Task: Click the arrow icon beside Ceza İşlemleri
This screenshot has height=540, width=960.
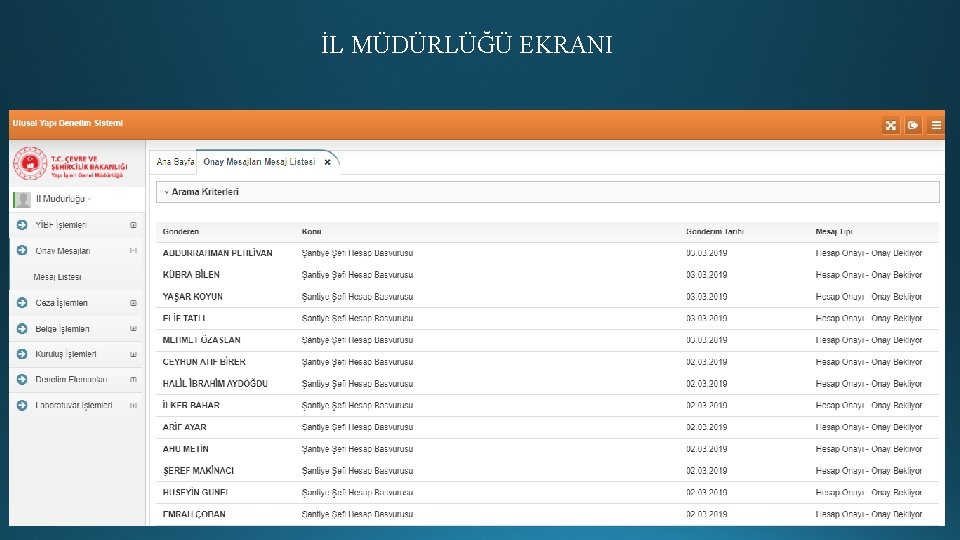Action: (22, 302)
